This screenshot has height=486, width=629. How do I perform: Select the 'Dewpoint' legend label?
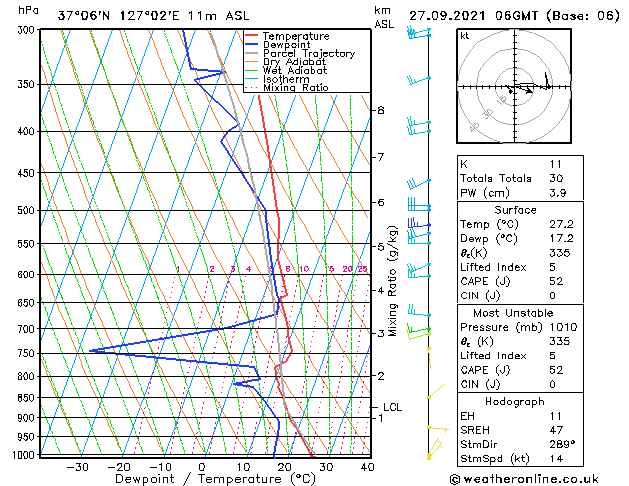(x=286, y=45)
